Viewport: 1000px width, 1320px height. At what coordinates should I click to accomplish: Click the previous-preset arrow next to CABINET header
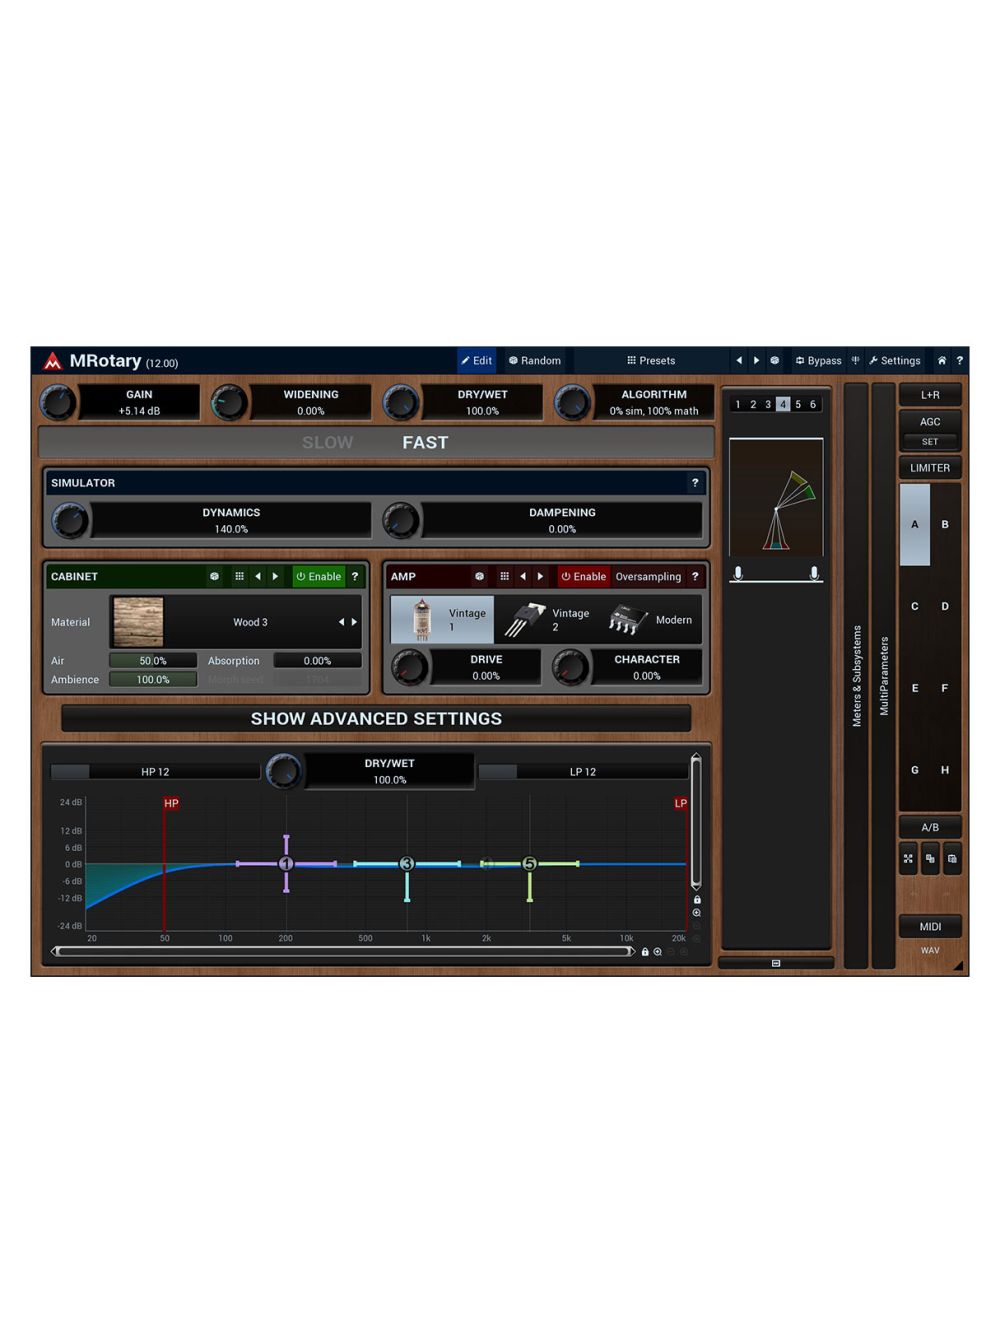pos(258,577)
